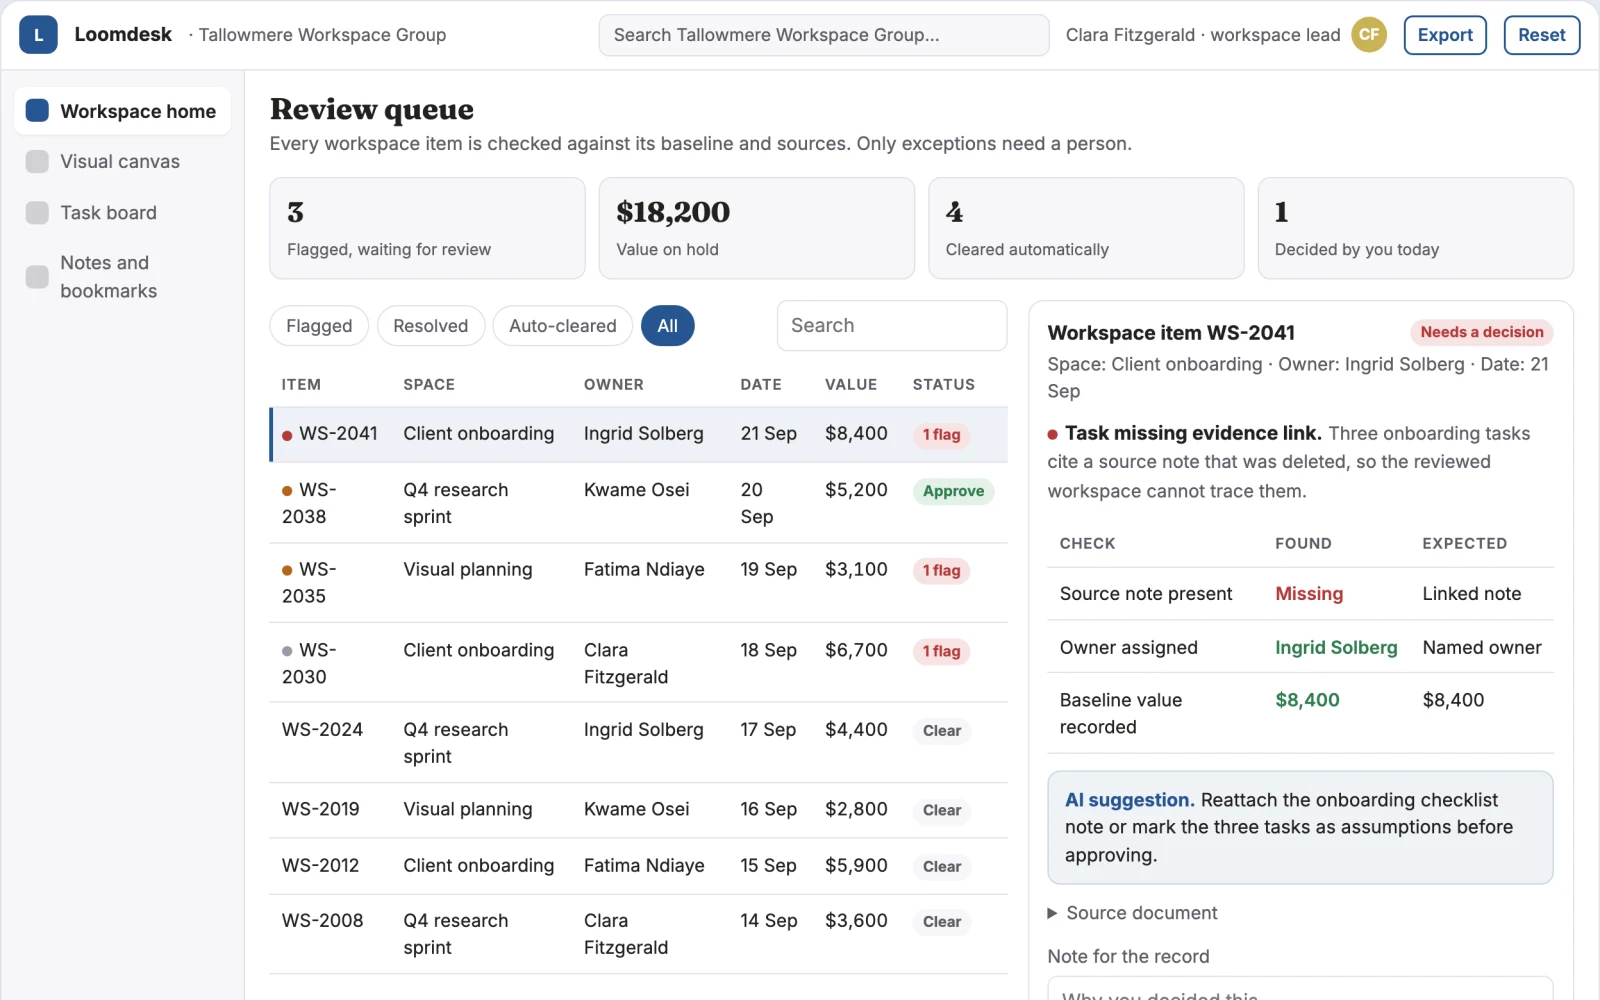The image size is (1600, 1000).
Task: Select the WS-2041 row
Action: [638, 434]
